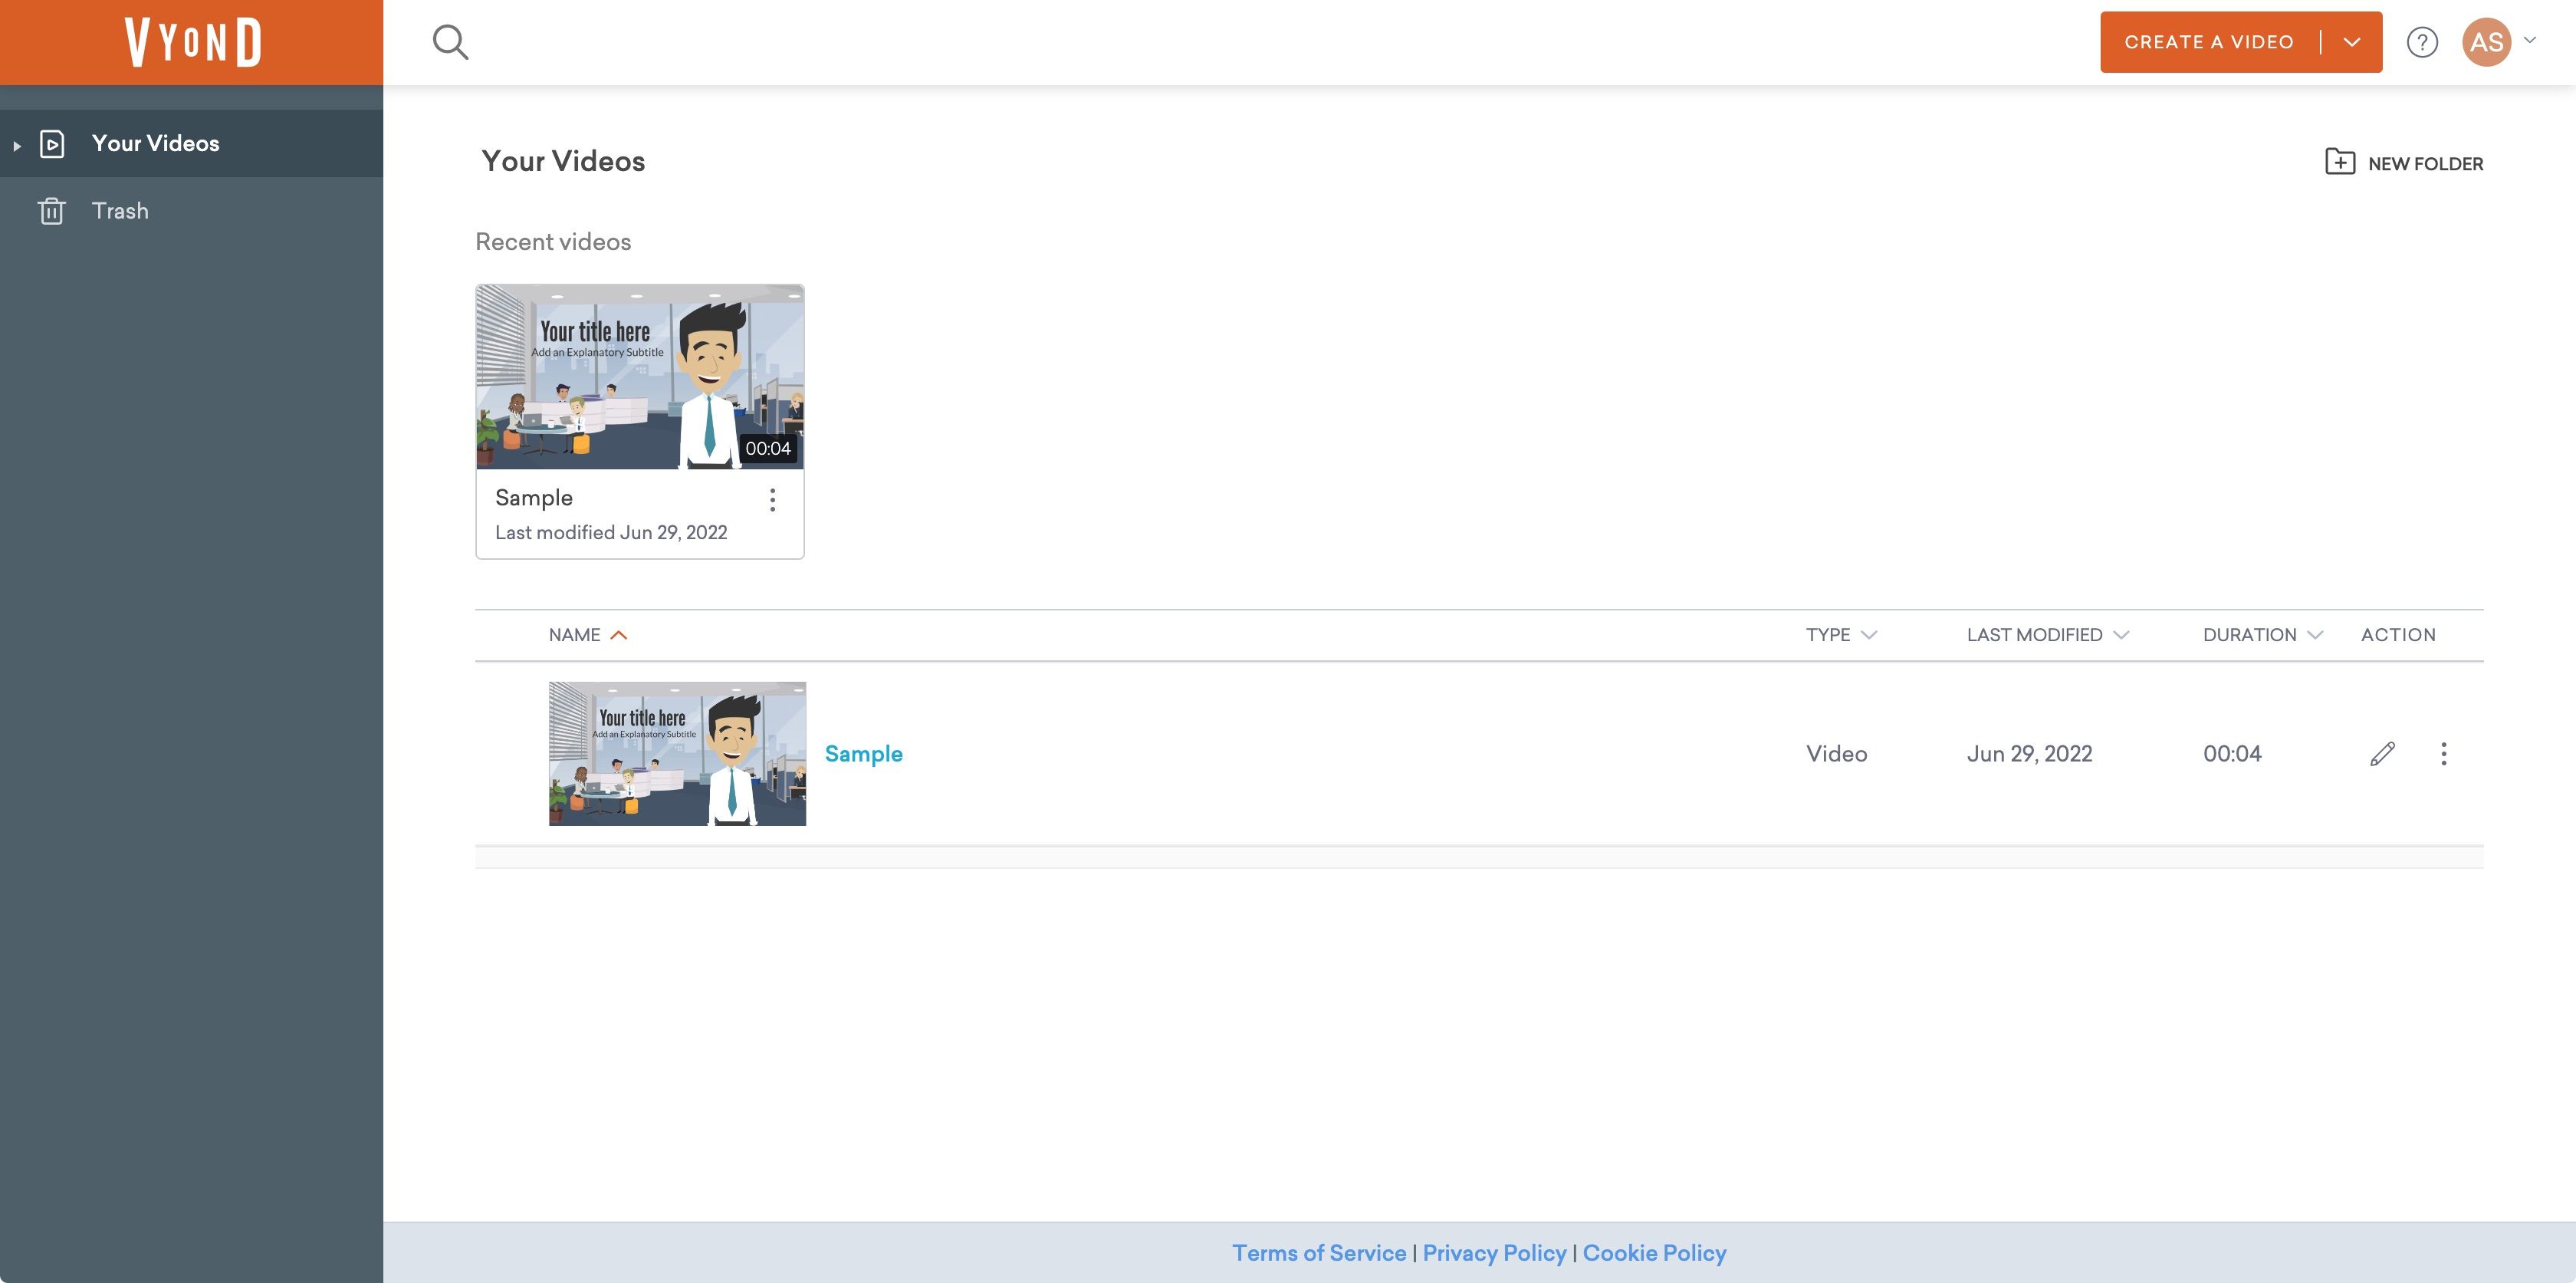
Task: Click the NEW FOLDER button
Action: click(x=2403, y=163)
